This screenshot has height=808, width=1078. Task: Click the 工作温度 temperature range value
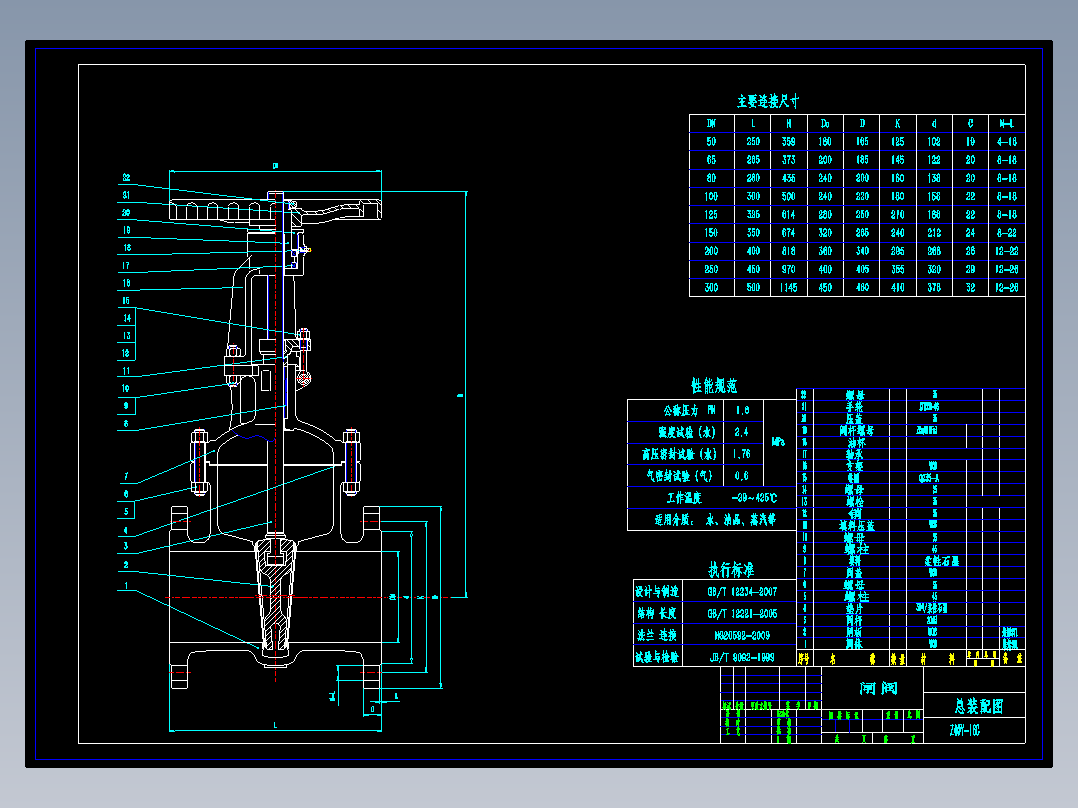pos(754,498)
